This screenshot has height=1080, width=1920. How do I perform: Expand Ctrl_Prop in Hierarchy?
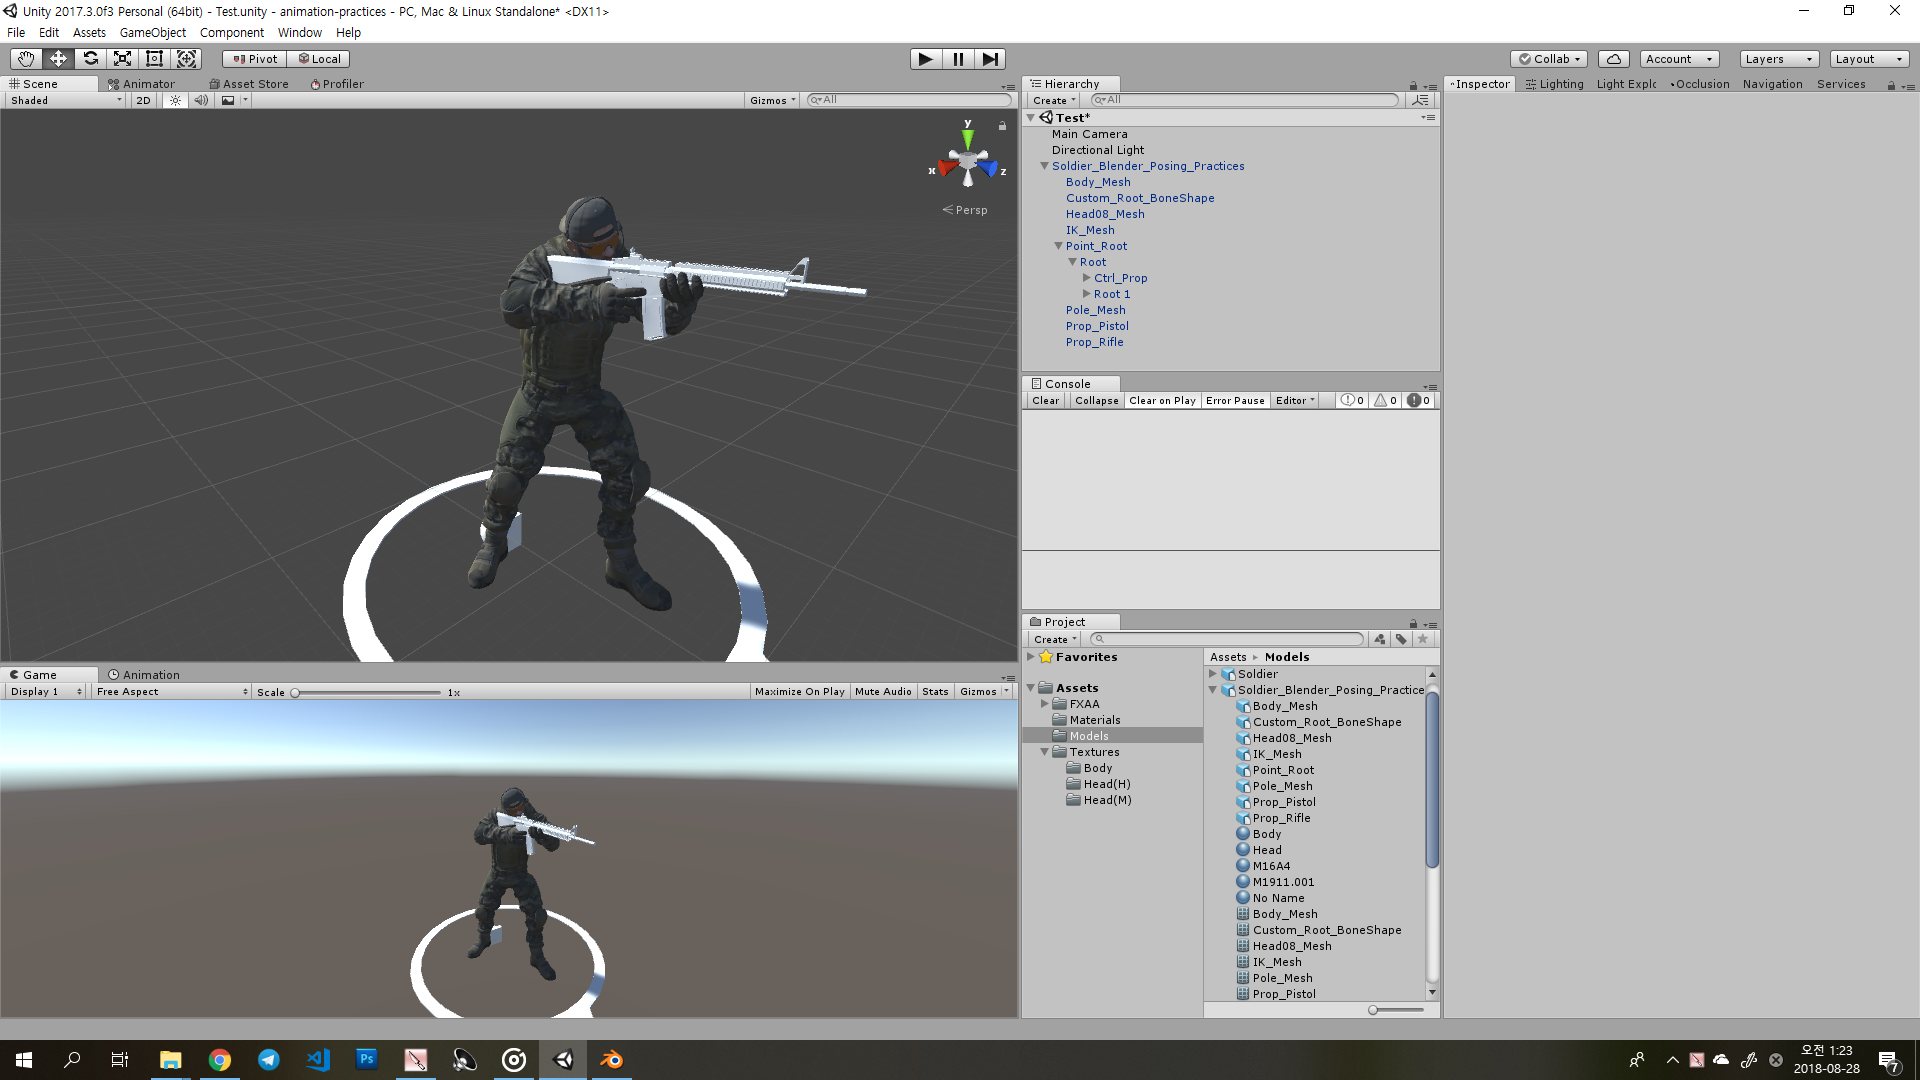(1087, 278)
